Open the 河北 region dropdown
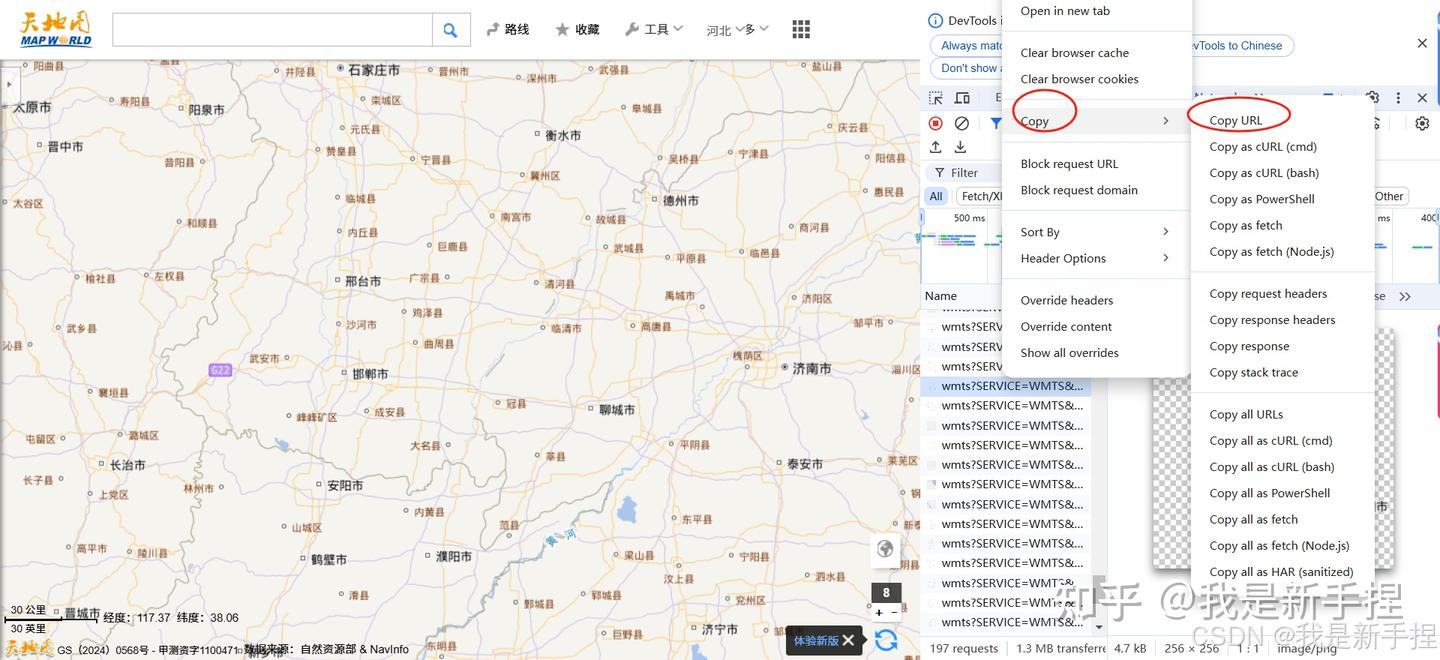Image resolution: width=1440 pixels, height=660 pixels. (x=737, y=29)
